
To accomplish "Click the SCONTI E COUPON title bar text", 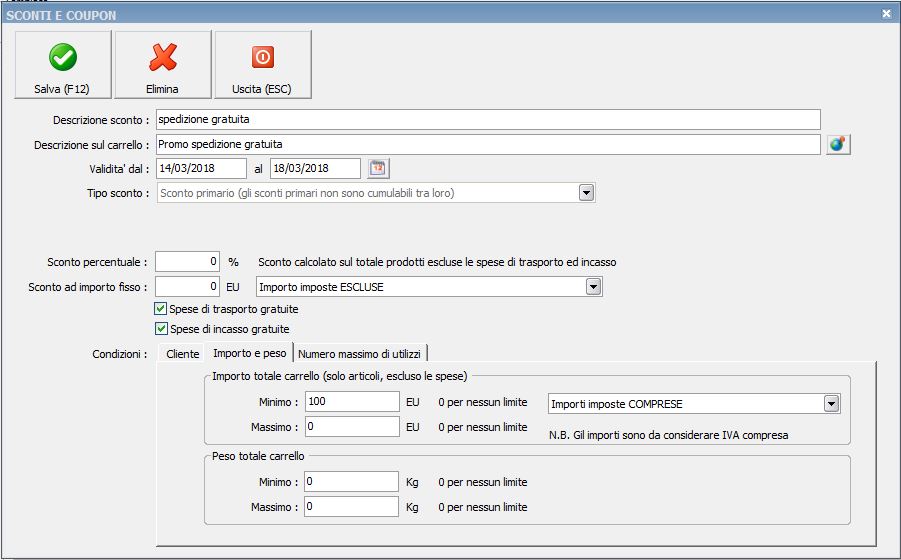I will pos(61,16).
